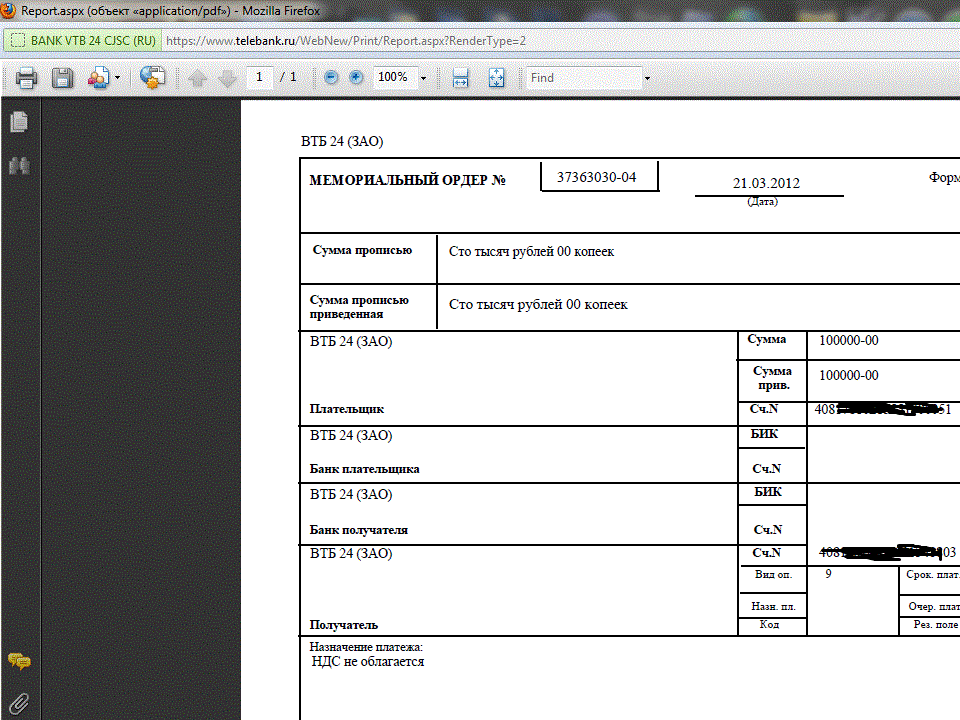Screen dimensions: 960x720
Task: Click the Получатель label
Action: (343, 625)
